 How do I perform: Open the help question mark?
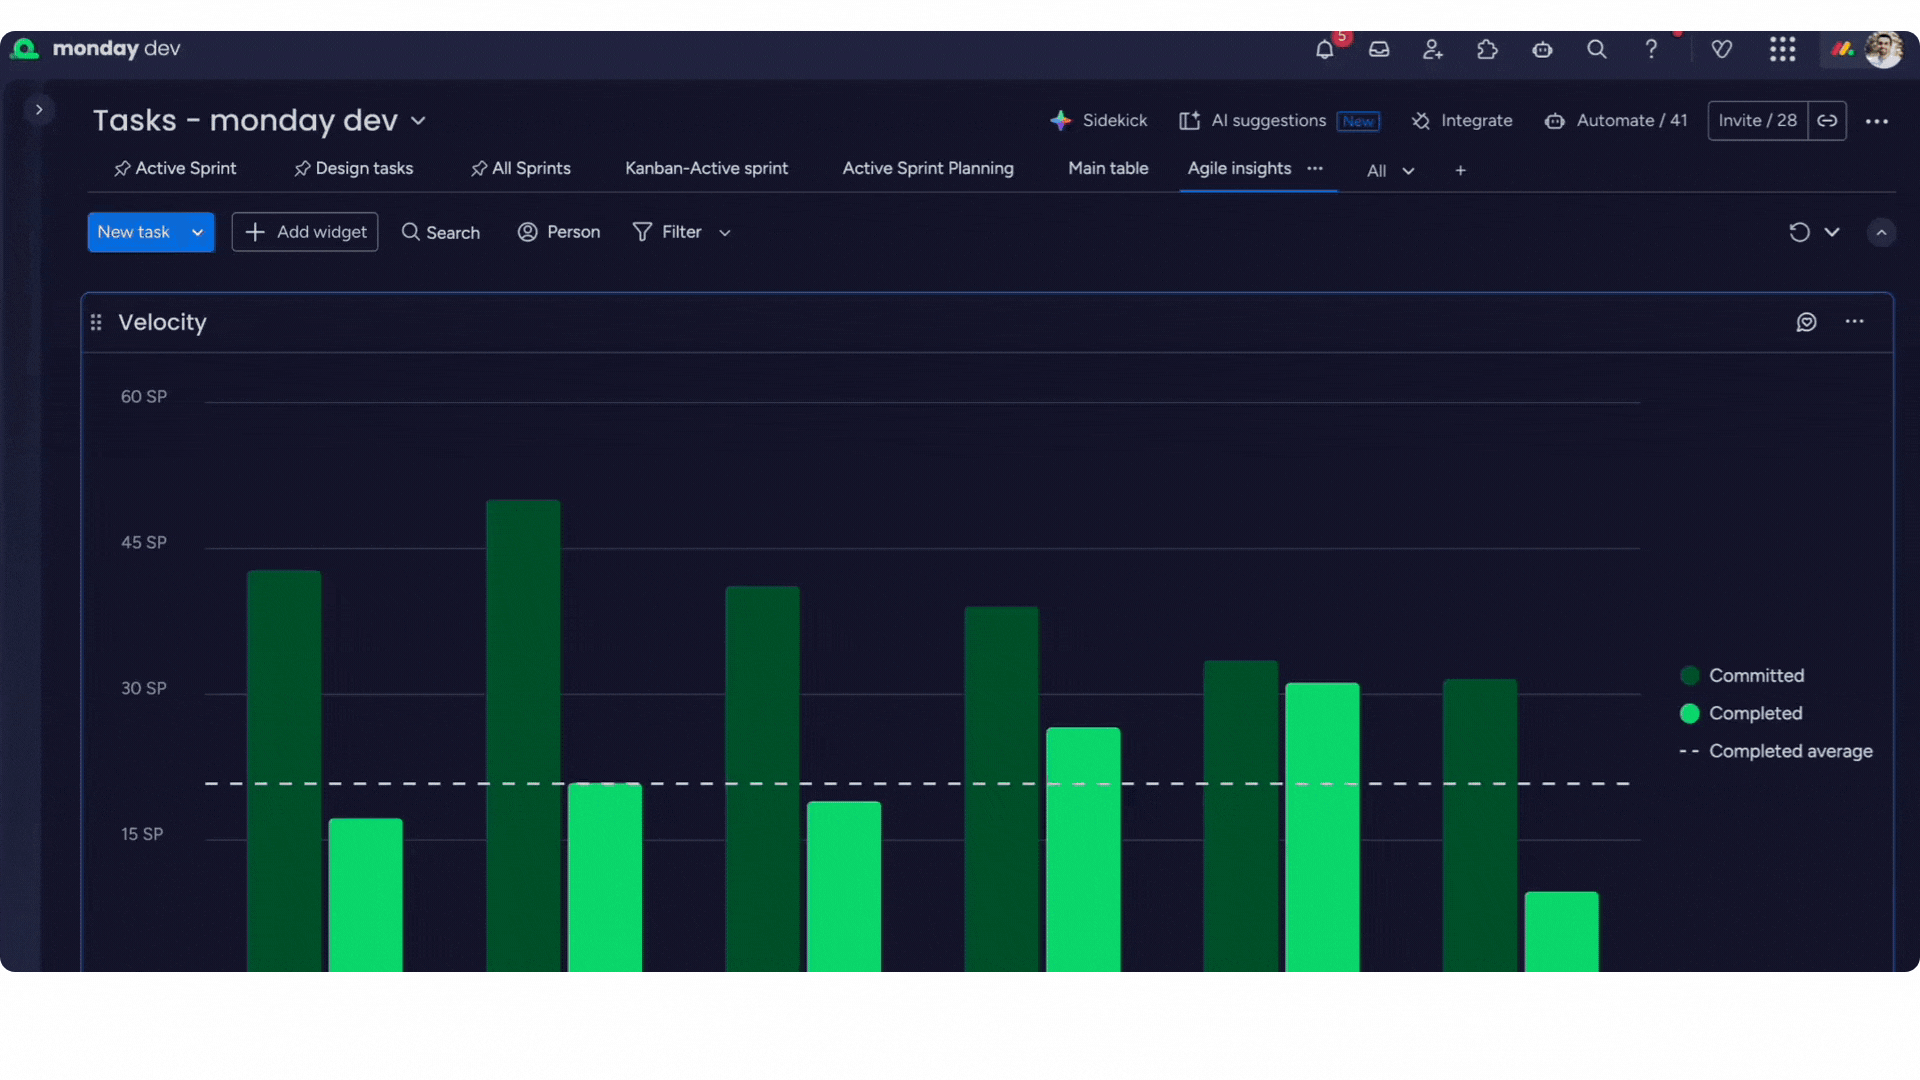[x=1651, y=49]
